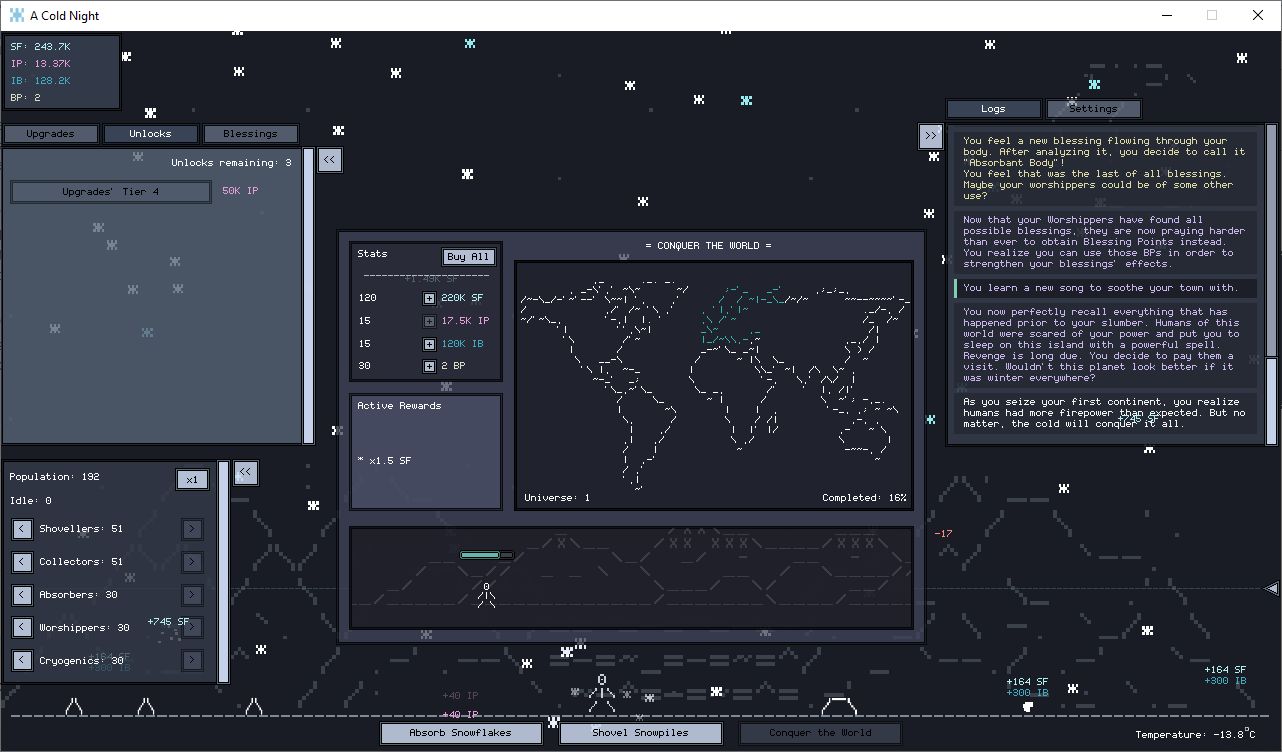The height and width of the screenshot is (752, 1282).
Task: Click the stick figure in the conquest battle strip
Action: pyautogui.click(x=486, y=595)
